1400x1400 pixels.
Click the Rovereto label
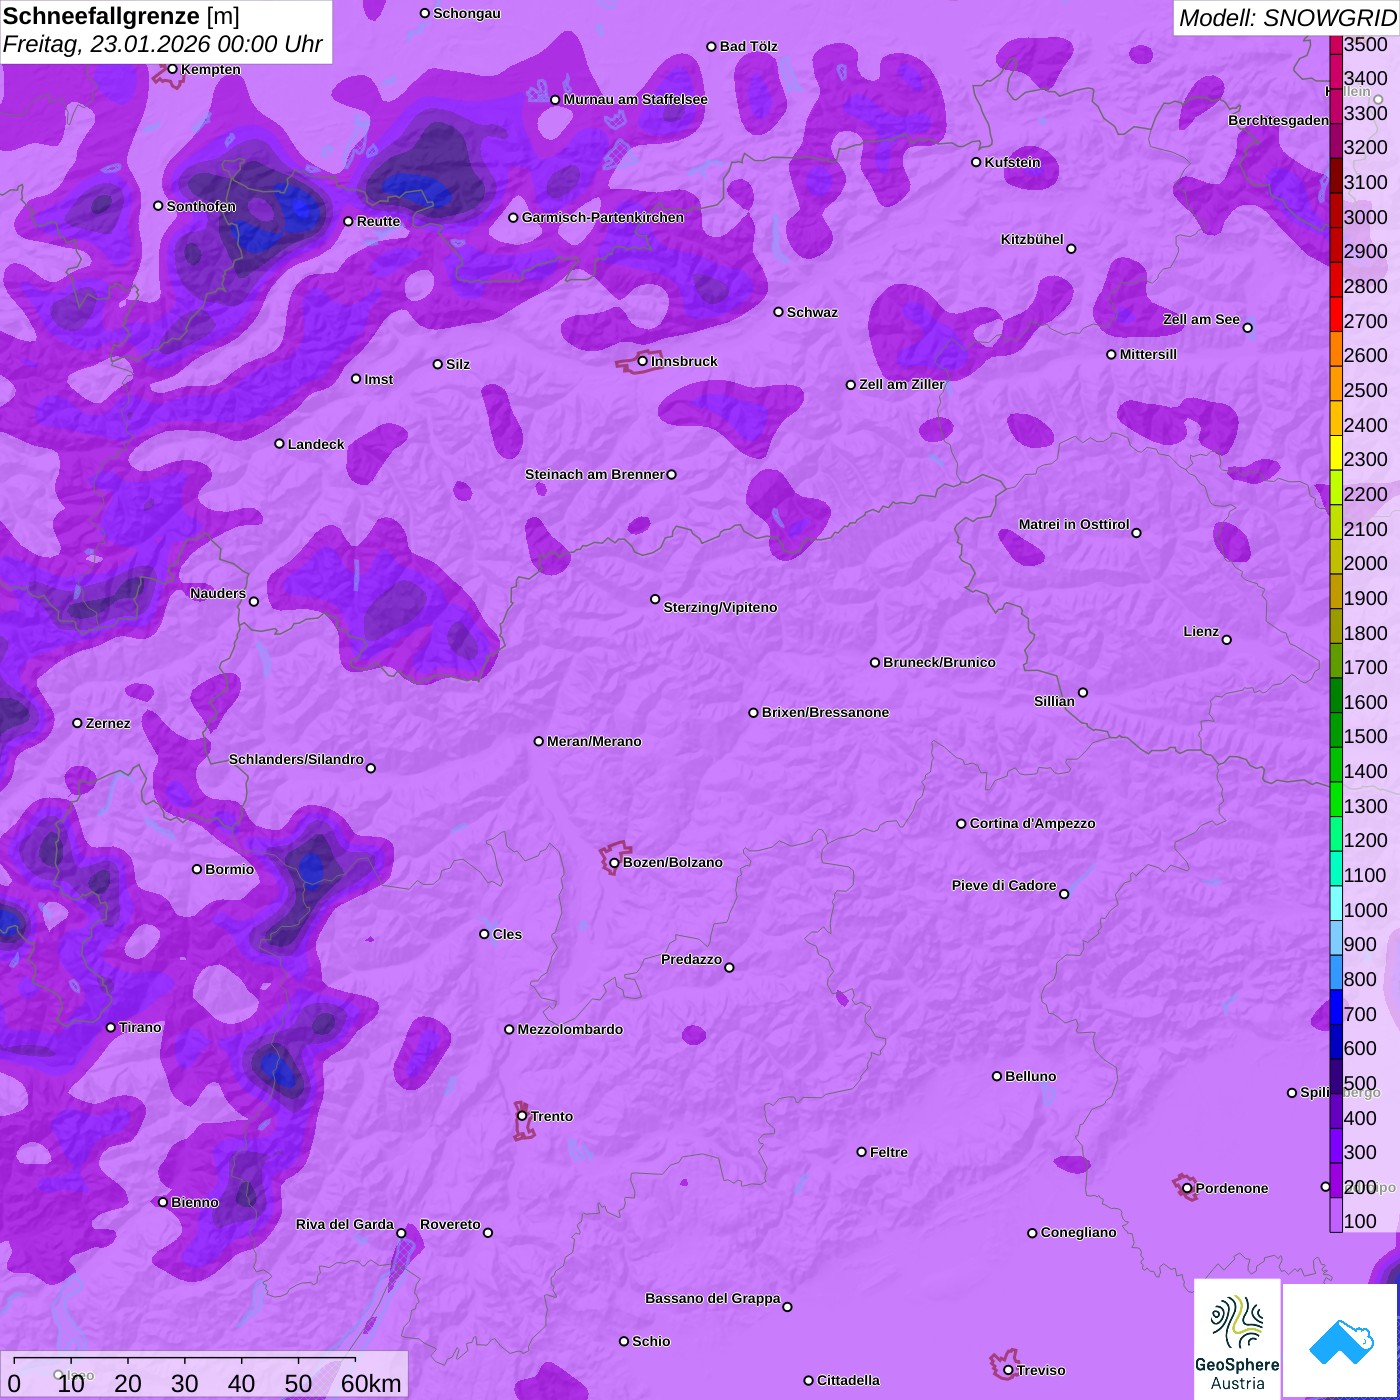click(x=450, y=1224)
